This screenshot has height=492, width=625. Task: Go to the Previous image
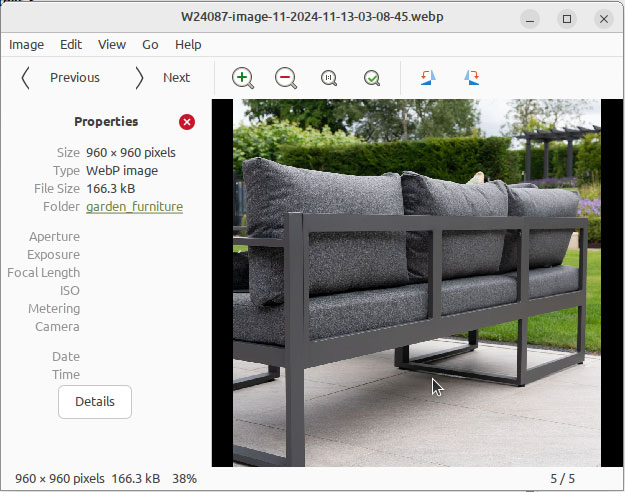coord(62,78)
